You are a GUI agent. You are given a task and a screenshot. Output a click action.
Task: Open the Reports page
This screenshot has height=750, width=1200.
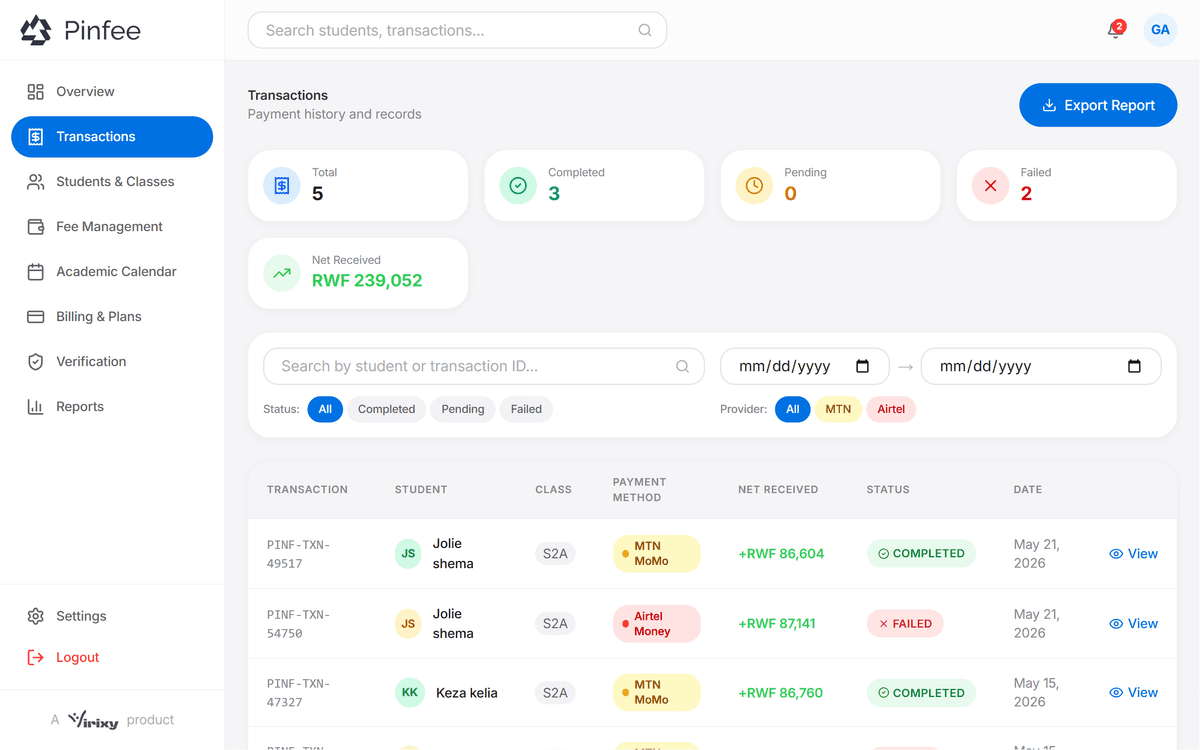pos(112,407)
